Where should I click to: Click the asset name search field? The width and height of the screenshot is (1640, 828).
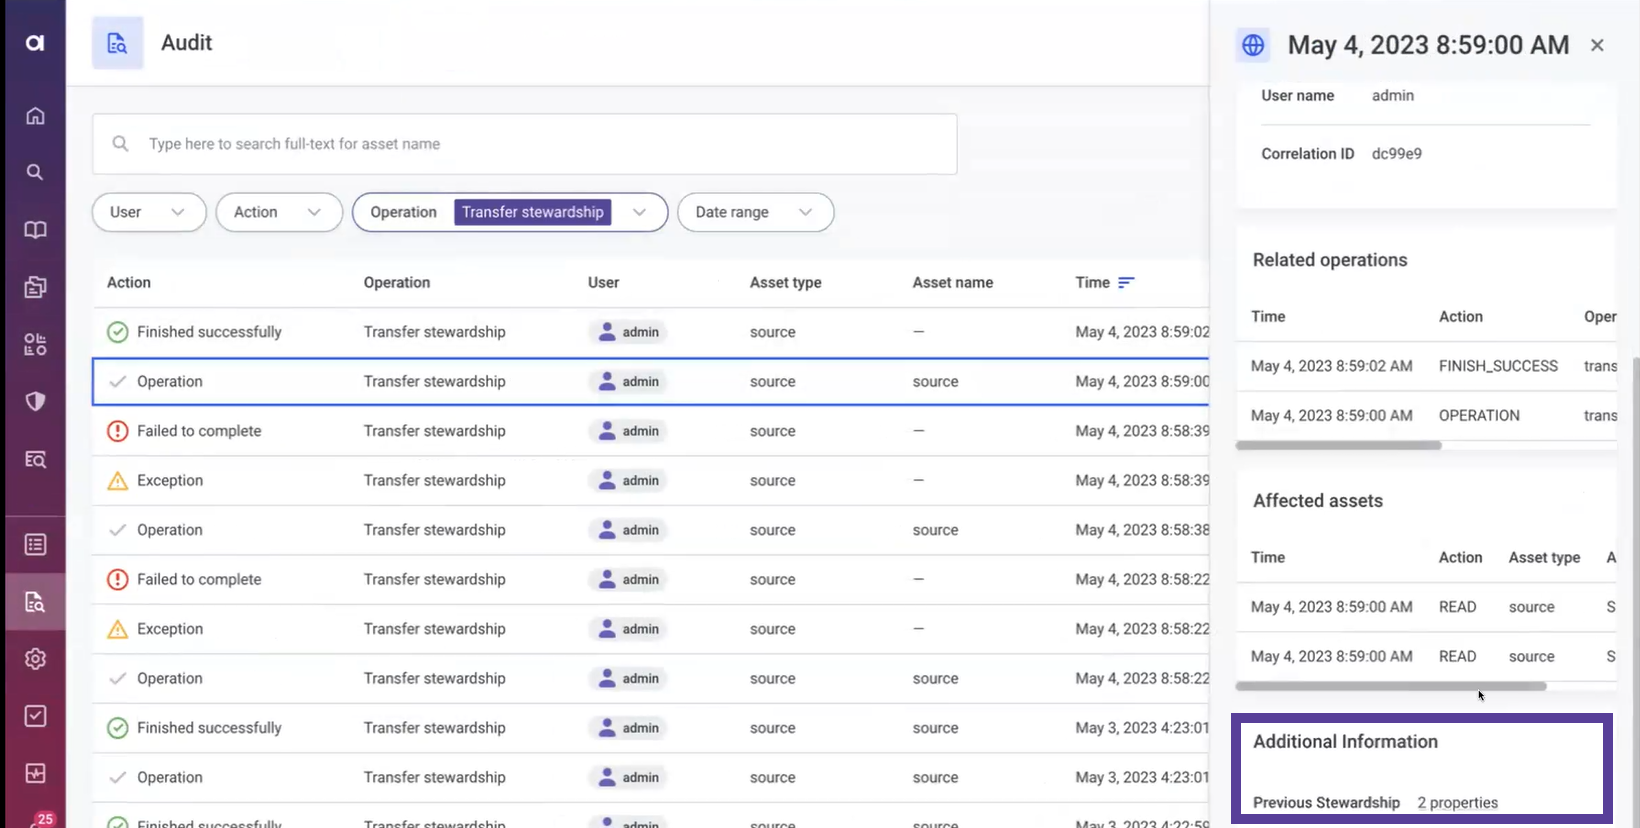[524, 144]
